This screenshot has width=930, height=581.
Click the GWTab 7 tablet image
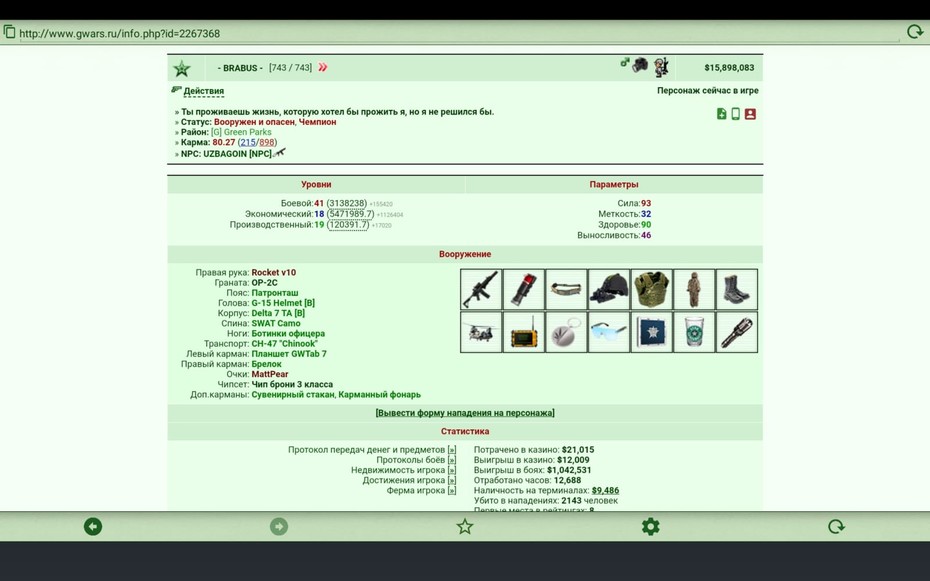pyautogui.click(x=524, y=333)
